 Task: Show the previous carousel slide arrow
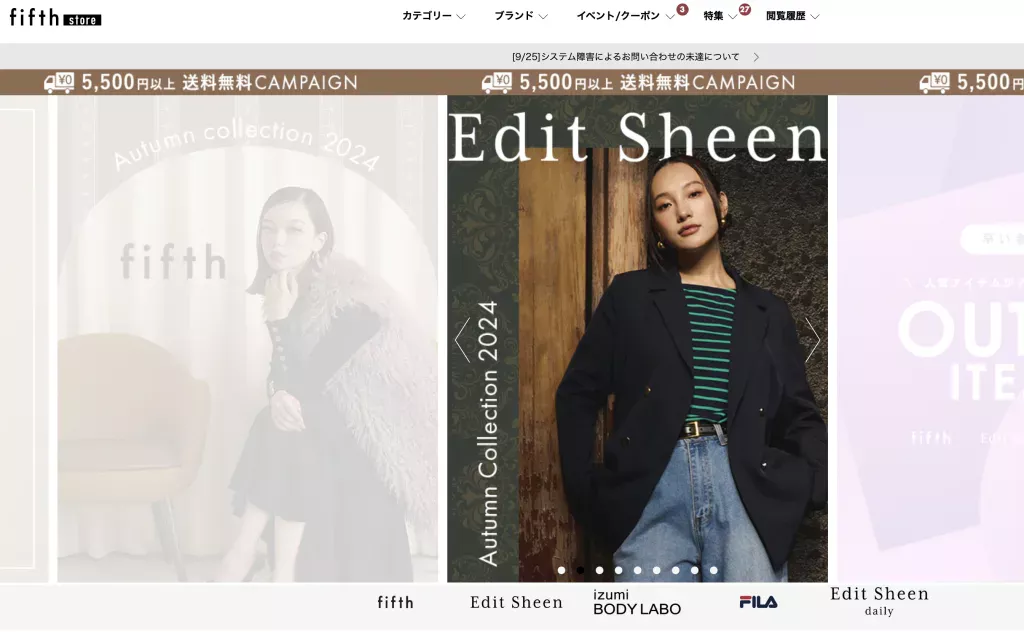pos(462,340)
